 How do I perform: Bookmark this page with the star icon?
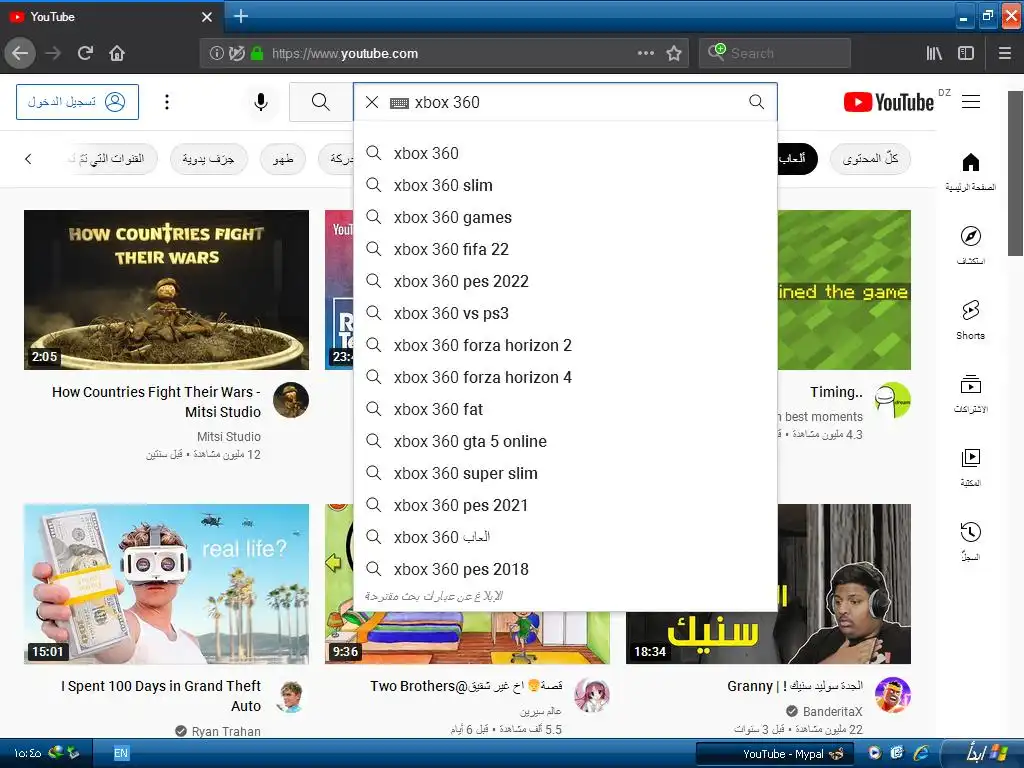pyautogui.click(x=674, y=53)
